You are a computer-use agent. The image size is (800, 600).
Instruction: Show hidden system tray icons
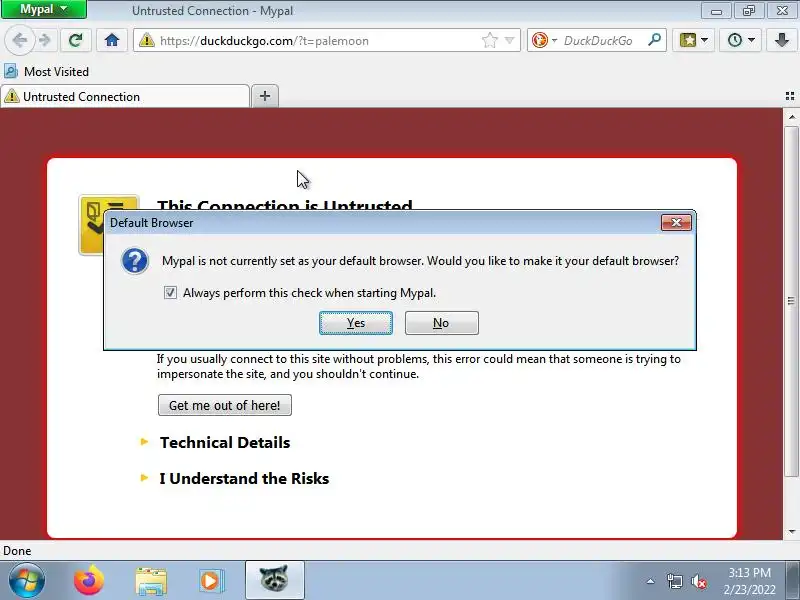pyautogui.click(x=651, y=581)
